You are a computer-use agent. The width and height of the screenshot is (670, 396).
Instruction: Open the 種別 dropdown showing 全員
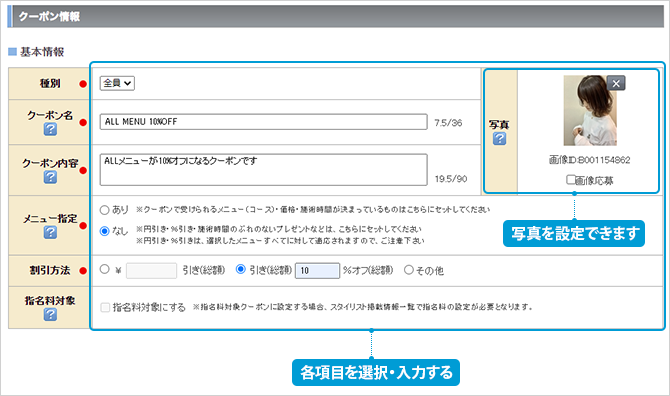[x=117, y=83]
